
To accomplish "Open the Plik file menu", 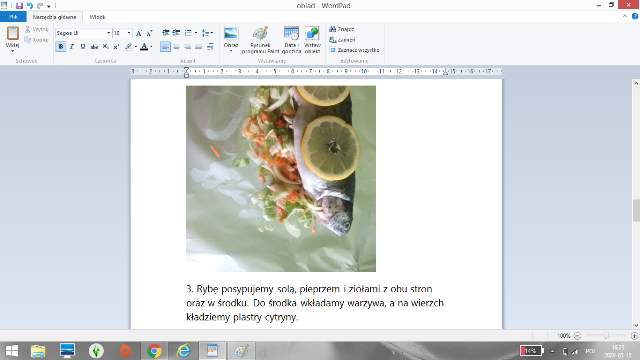I will (x=13, y=17).
